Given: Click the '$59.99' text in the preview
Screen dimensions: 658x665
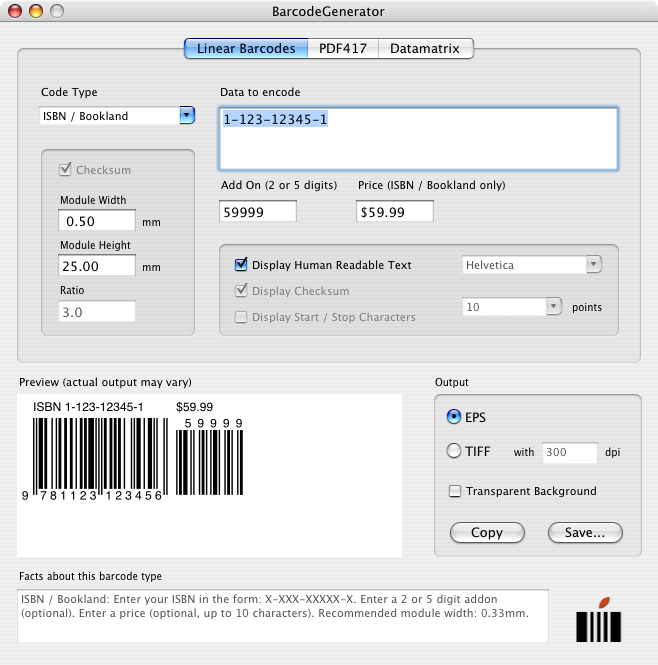Looking at the screenshot, I should [x=194, y=407].
